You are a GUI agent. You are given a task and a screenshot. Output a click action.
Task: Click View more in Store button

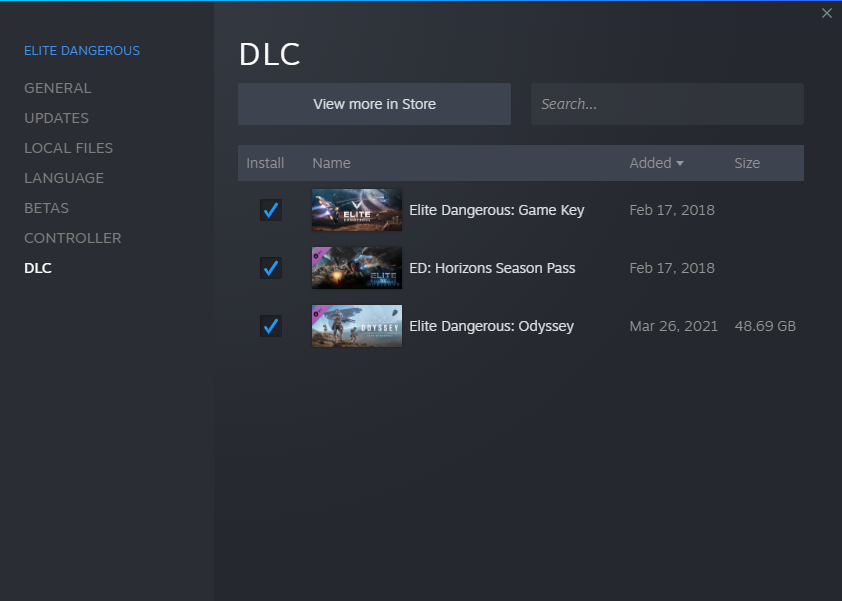point(374,104)
